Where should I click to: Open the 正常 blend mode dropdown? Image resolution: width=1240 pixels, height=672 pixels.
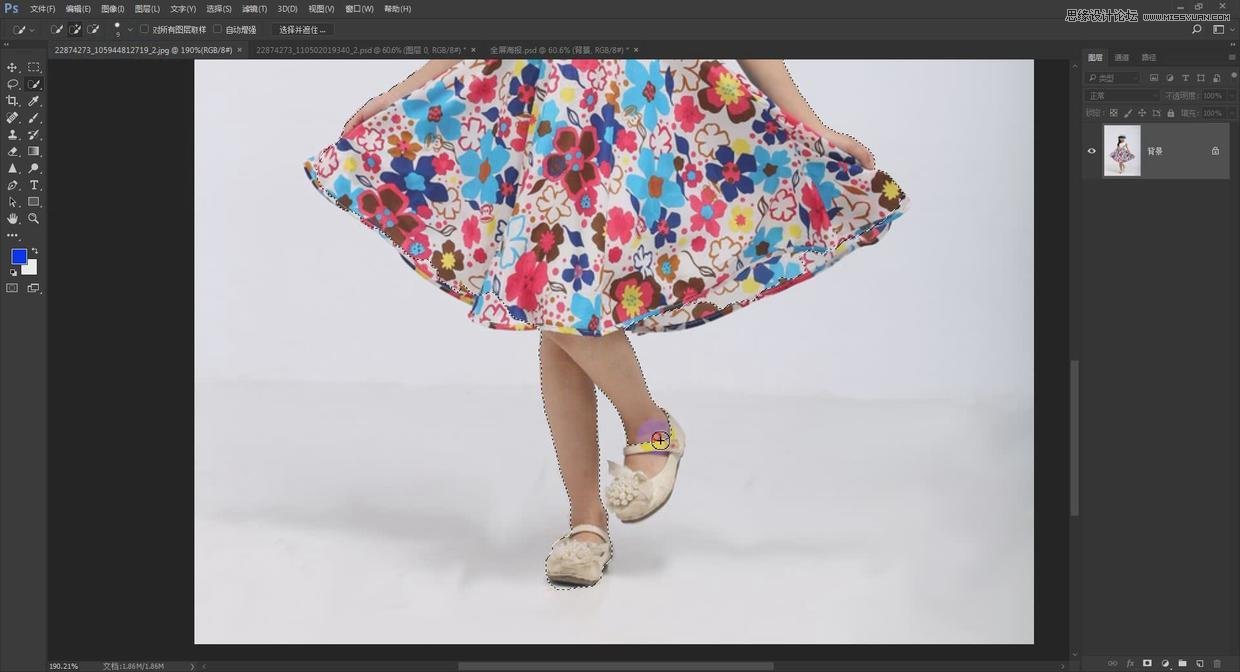[1121, 96]
